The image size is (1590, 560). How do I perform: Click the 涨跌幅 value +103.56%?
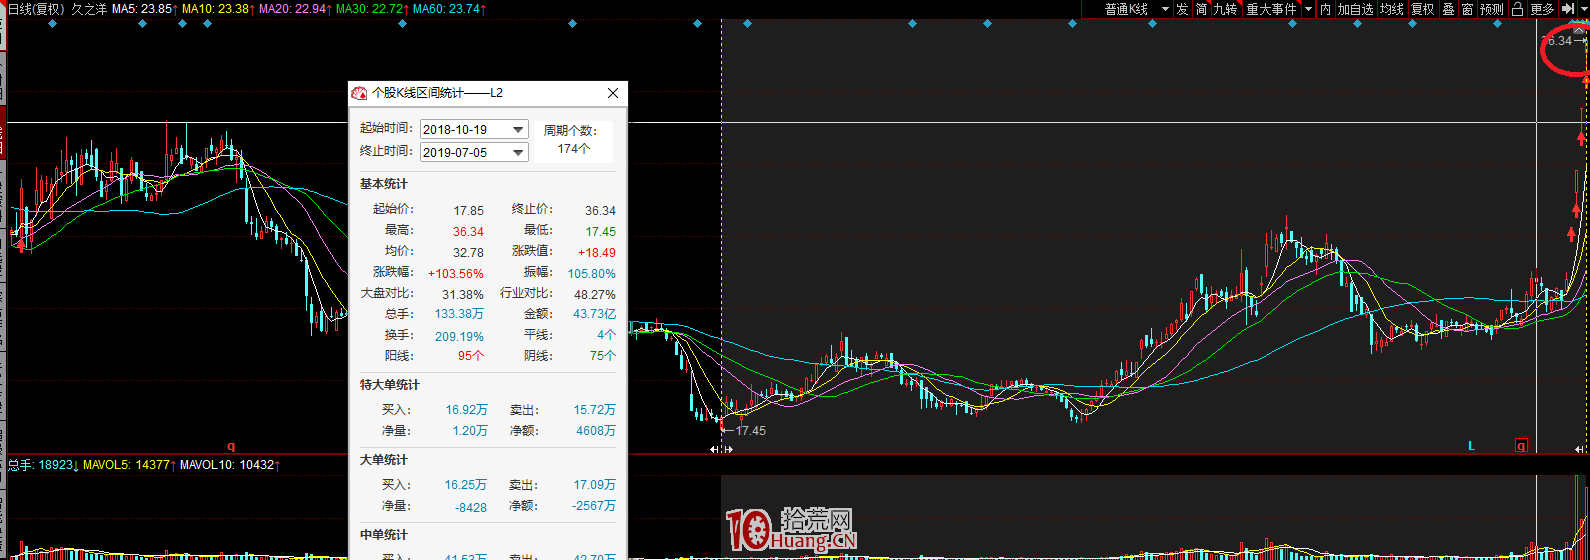tap(456, 274)
